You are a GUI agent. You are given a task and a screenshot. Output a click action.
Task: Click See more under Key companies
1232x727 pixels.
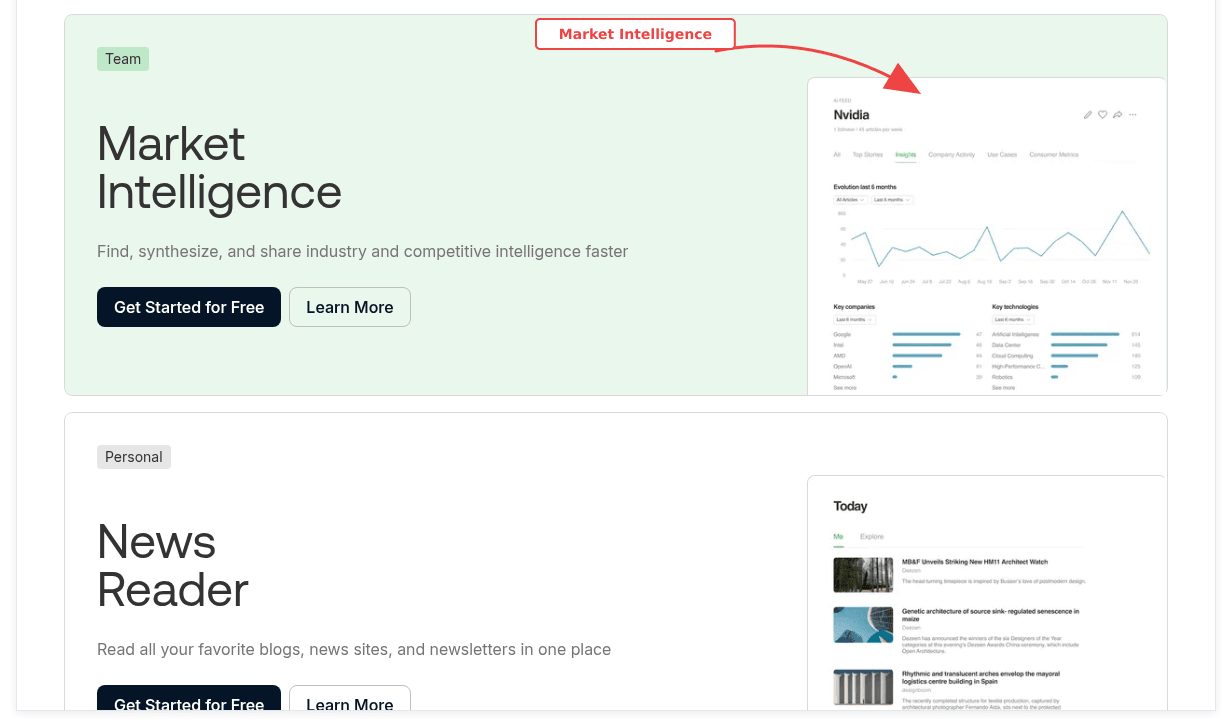pyautogui.click(x=846, y=388)
